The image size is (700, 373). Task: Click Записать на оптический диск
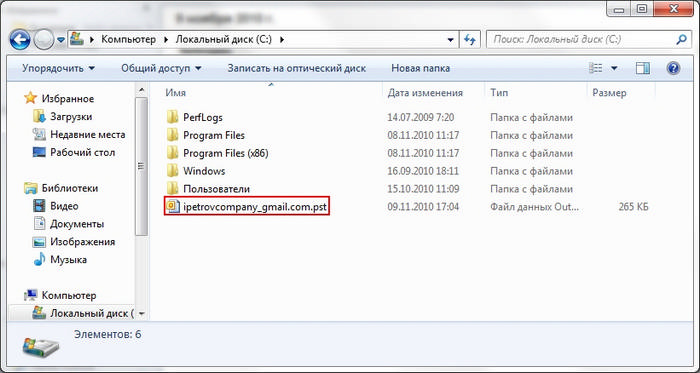pos(296,69)
